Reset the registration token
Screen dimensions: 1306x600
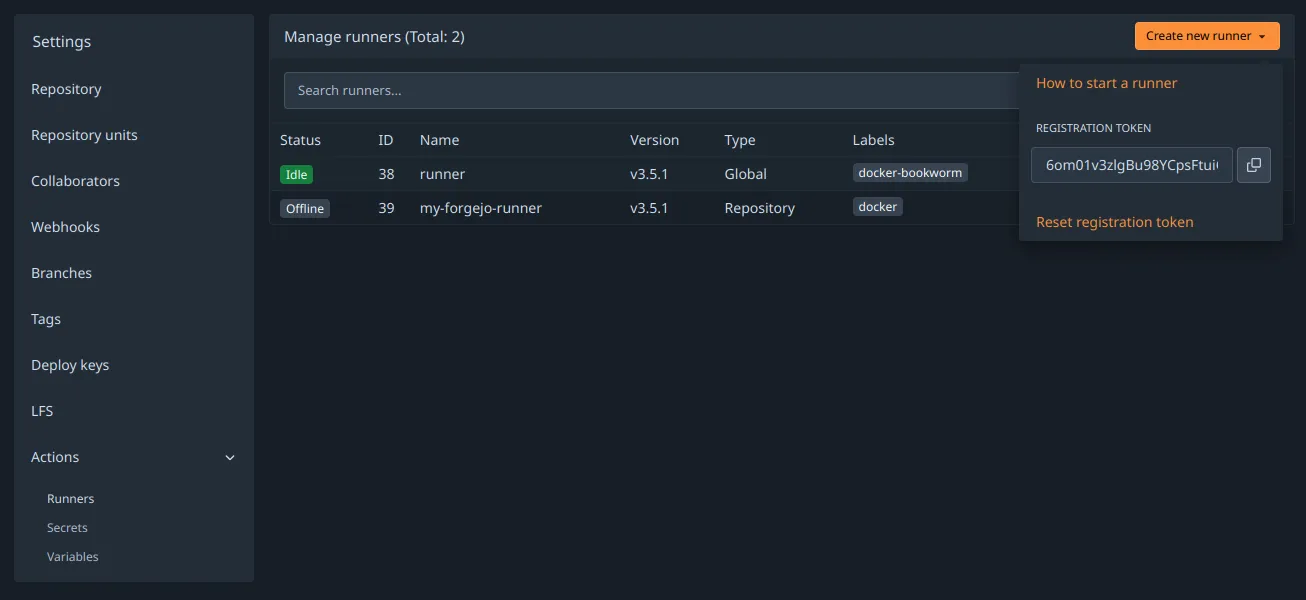click(1114, 221)
